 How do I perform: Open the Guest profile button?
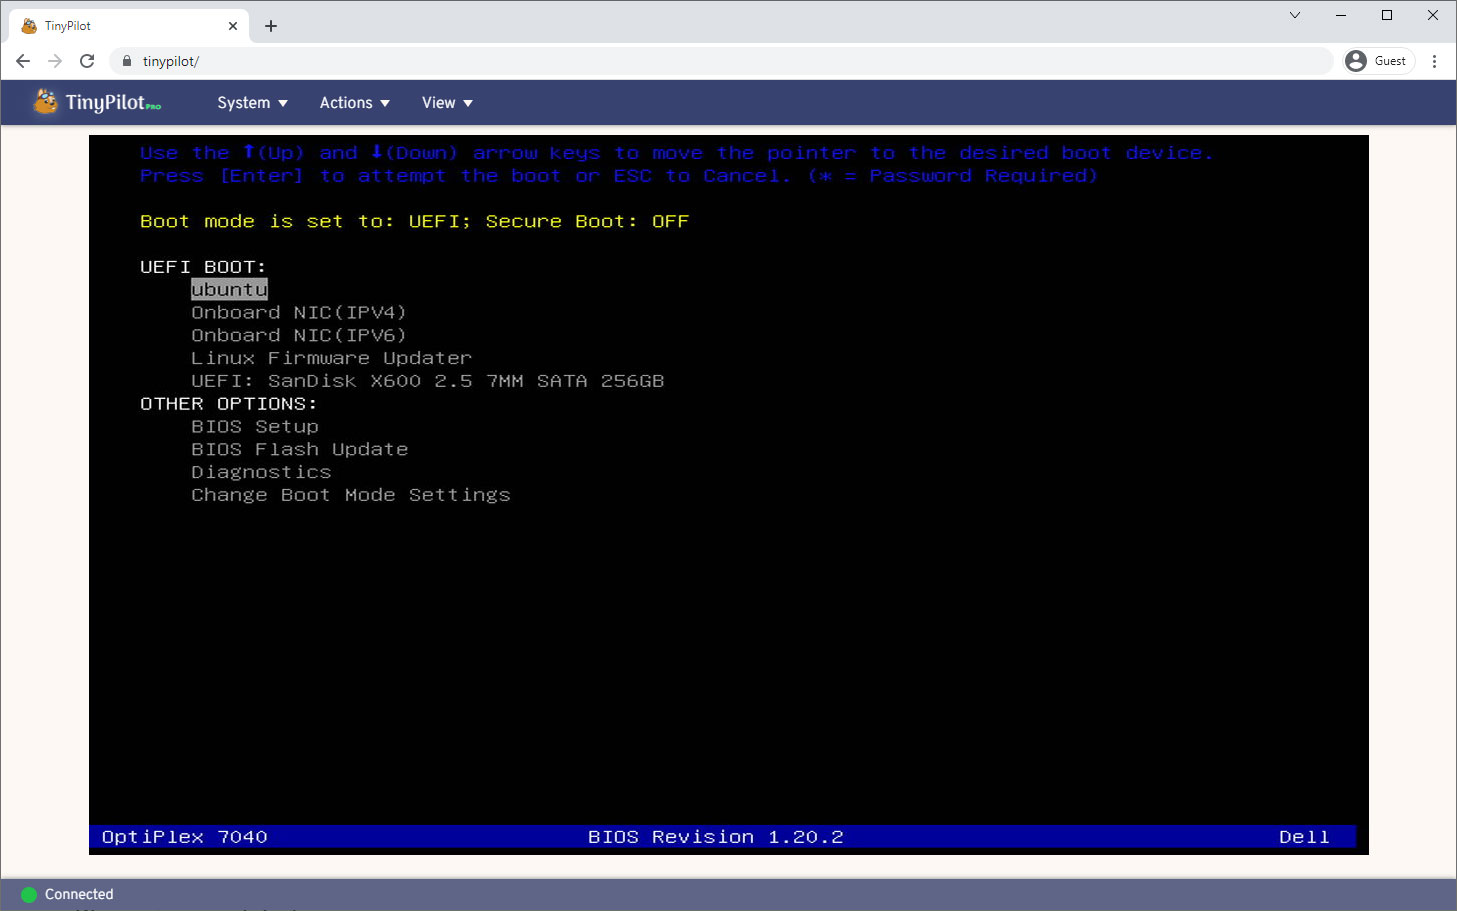pyautogui.click(x=1378, y=61)
